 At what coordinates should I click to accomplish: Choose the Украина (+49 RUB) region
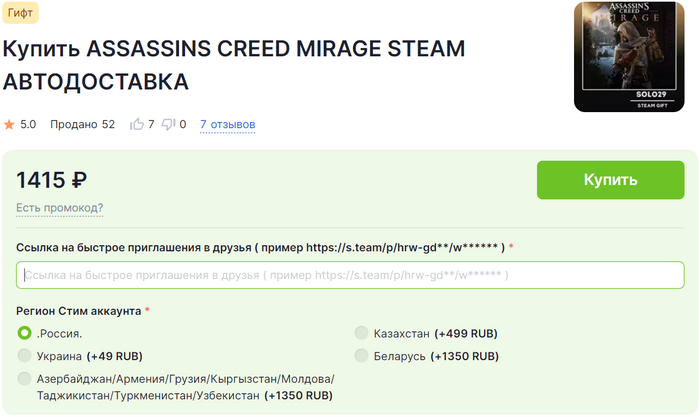point(25,355)
